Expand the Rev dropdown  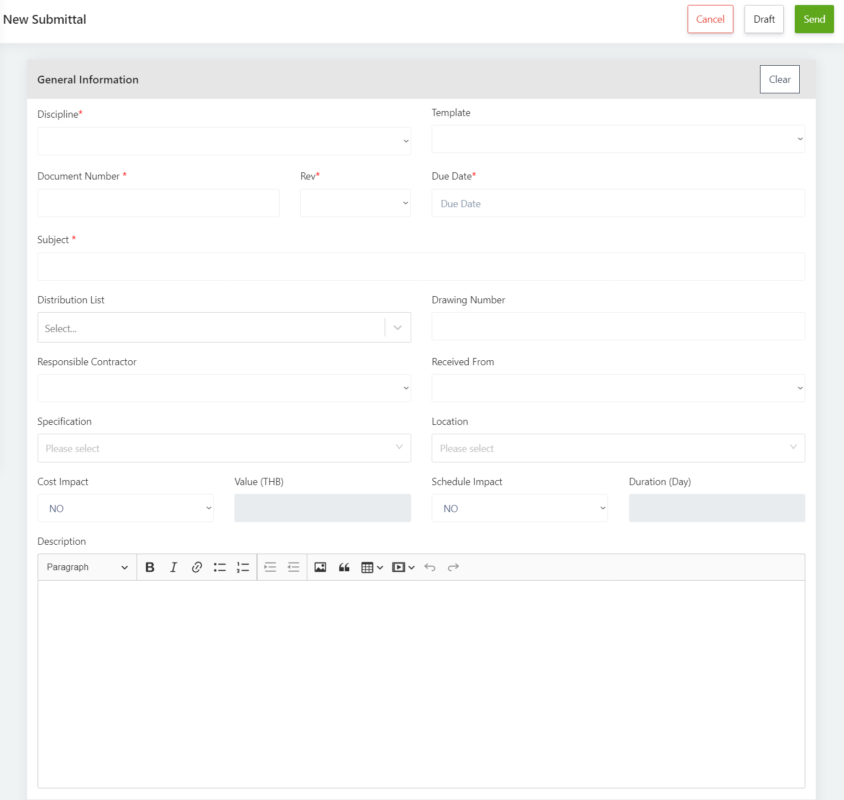tap(355, 203)
